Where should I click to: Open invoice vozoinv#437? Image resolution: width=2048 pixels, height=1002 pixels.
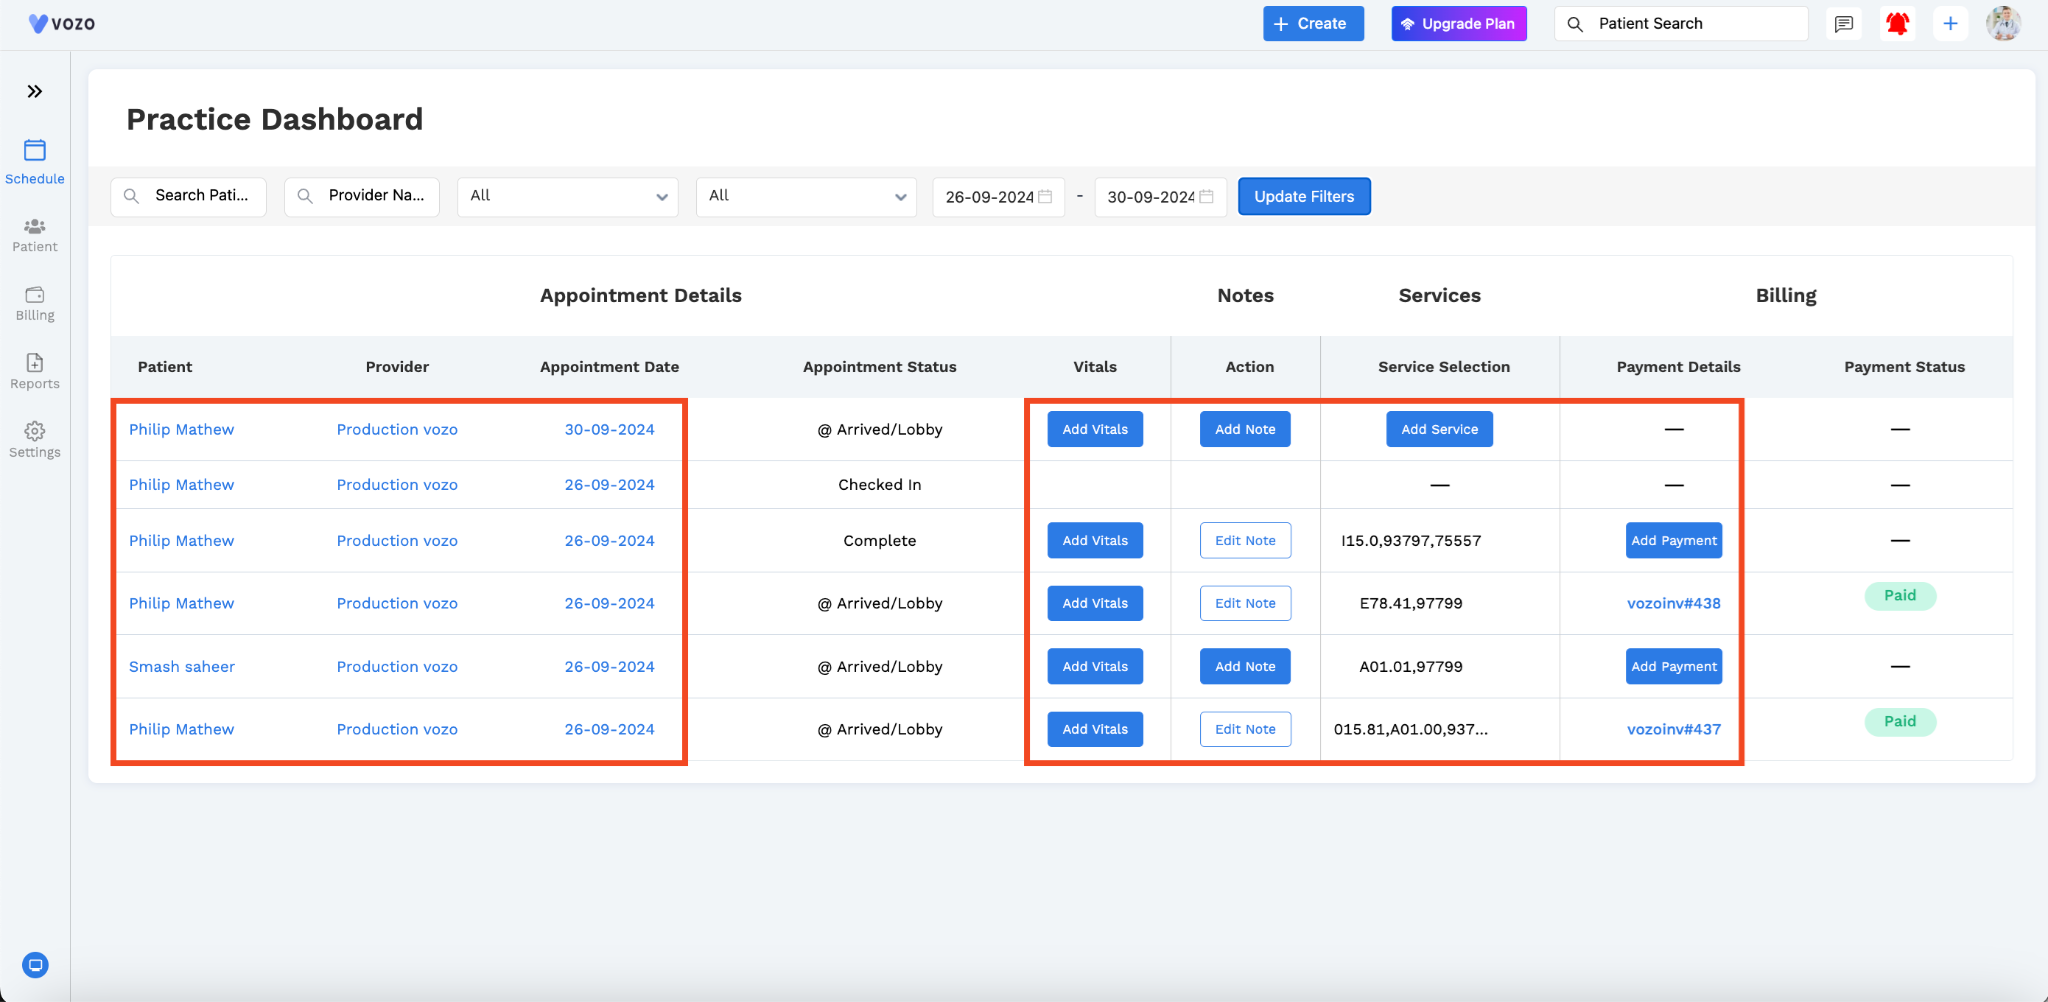1674,729
